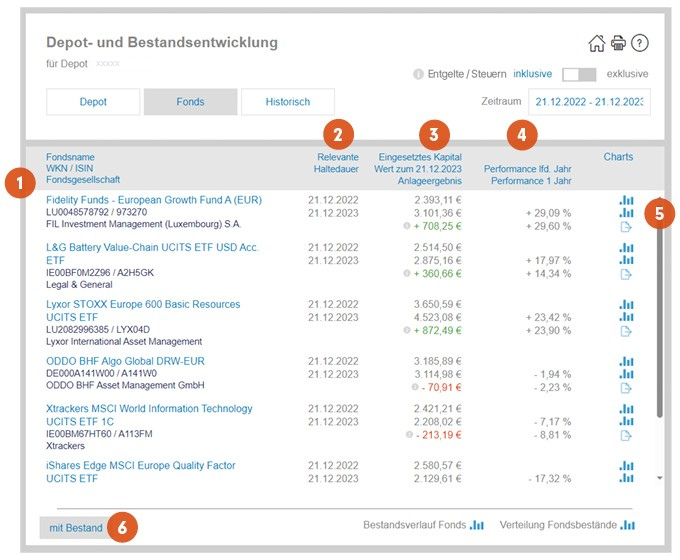Open document icon for Xtrackers ETF
This screenshot has width=680, height=560.
click(x=626, y=436)
